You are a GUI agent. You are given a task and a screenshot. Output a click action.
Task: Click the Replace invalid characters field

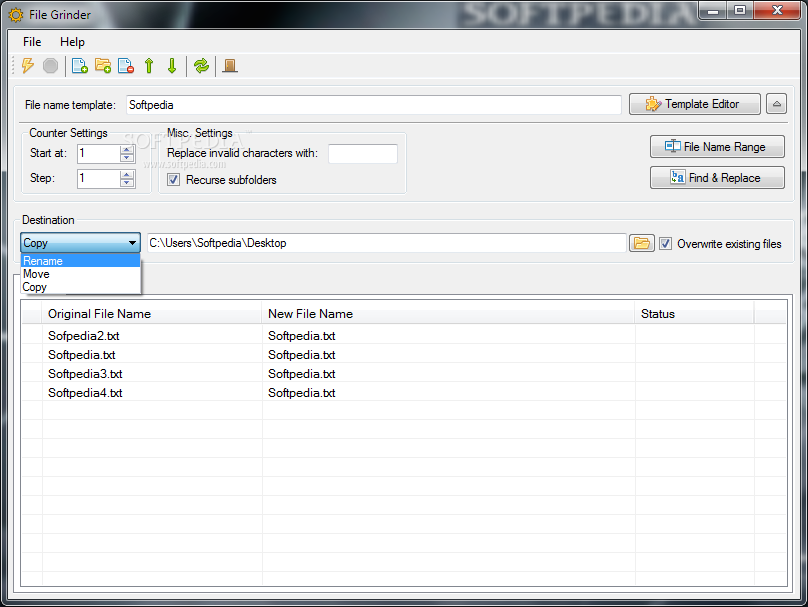pyautogui.click(x=363, y=154)
